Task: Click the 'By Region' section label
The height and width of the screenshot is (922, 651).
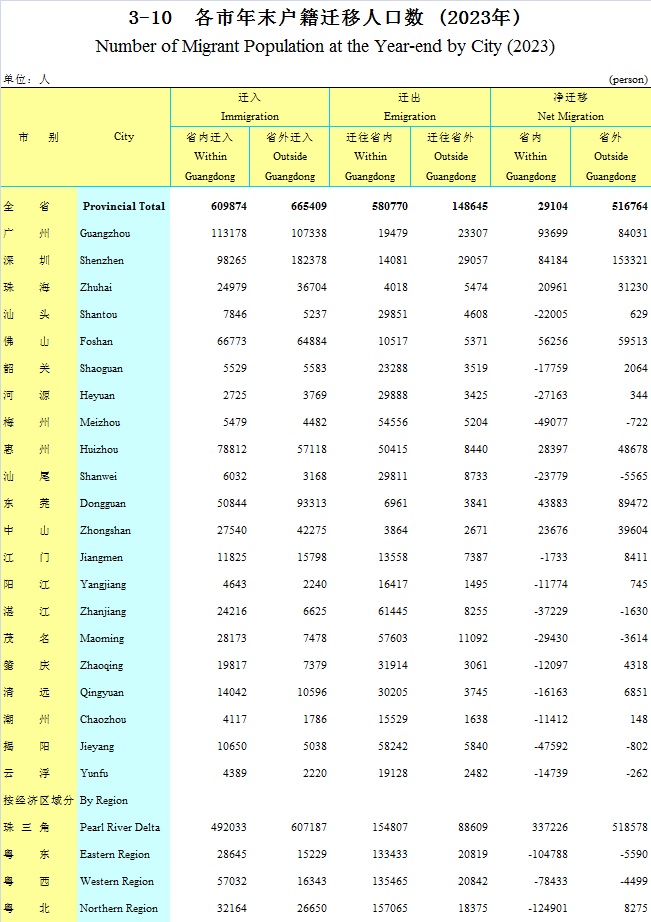Action: click(x=104, y=801)
